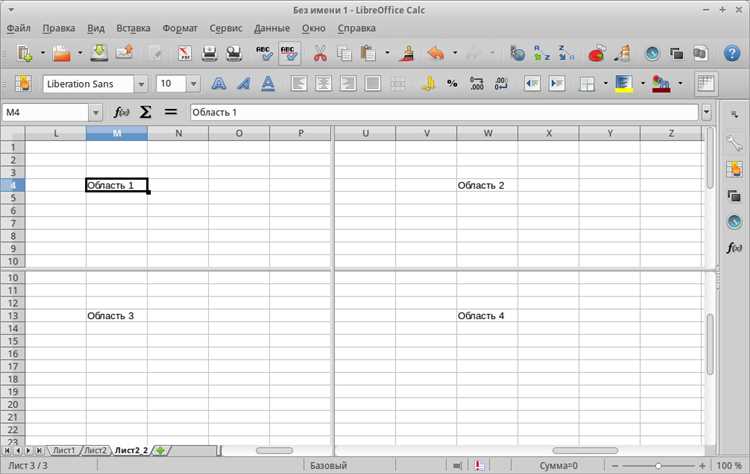The image size is (750, 474).
Task: Adjust the zoom slider handle in the status bar
Action: 658,465
